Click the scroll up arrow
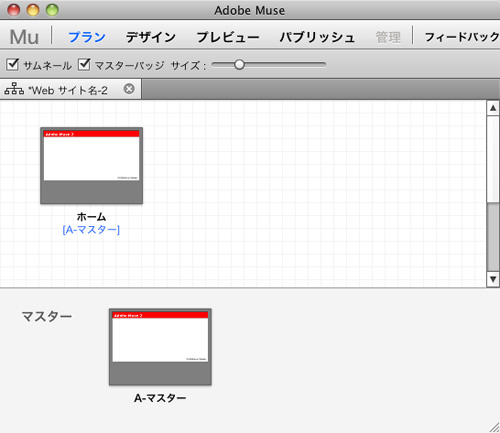The height and width of the screenshot is (433, 500). pos(493,108)
